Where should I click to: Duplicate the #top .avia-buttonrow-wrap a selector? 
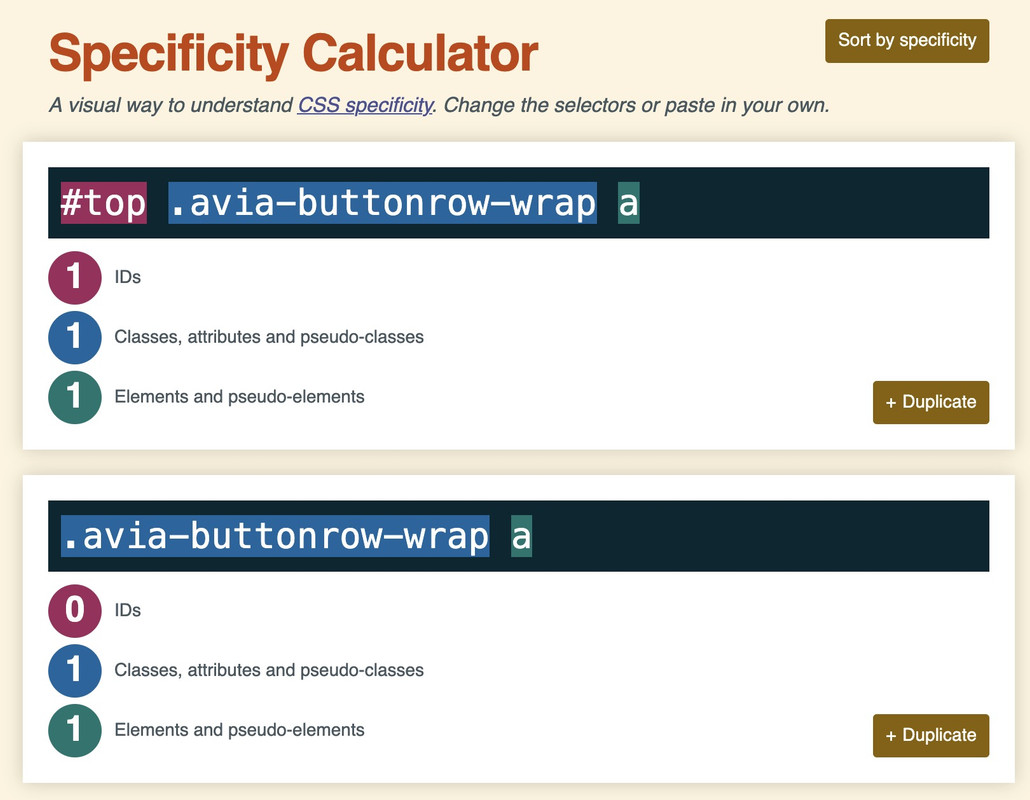point(931,402)
